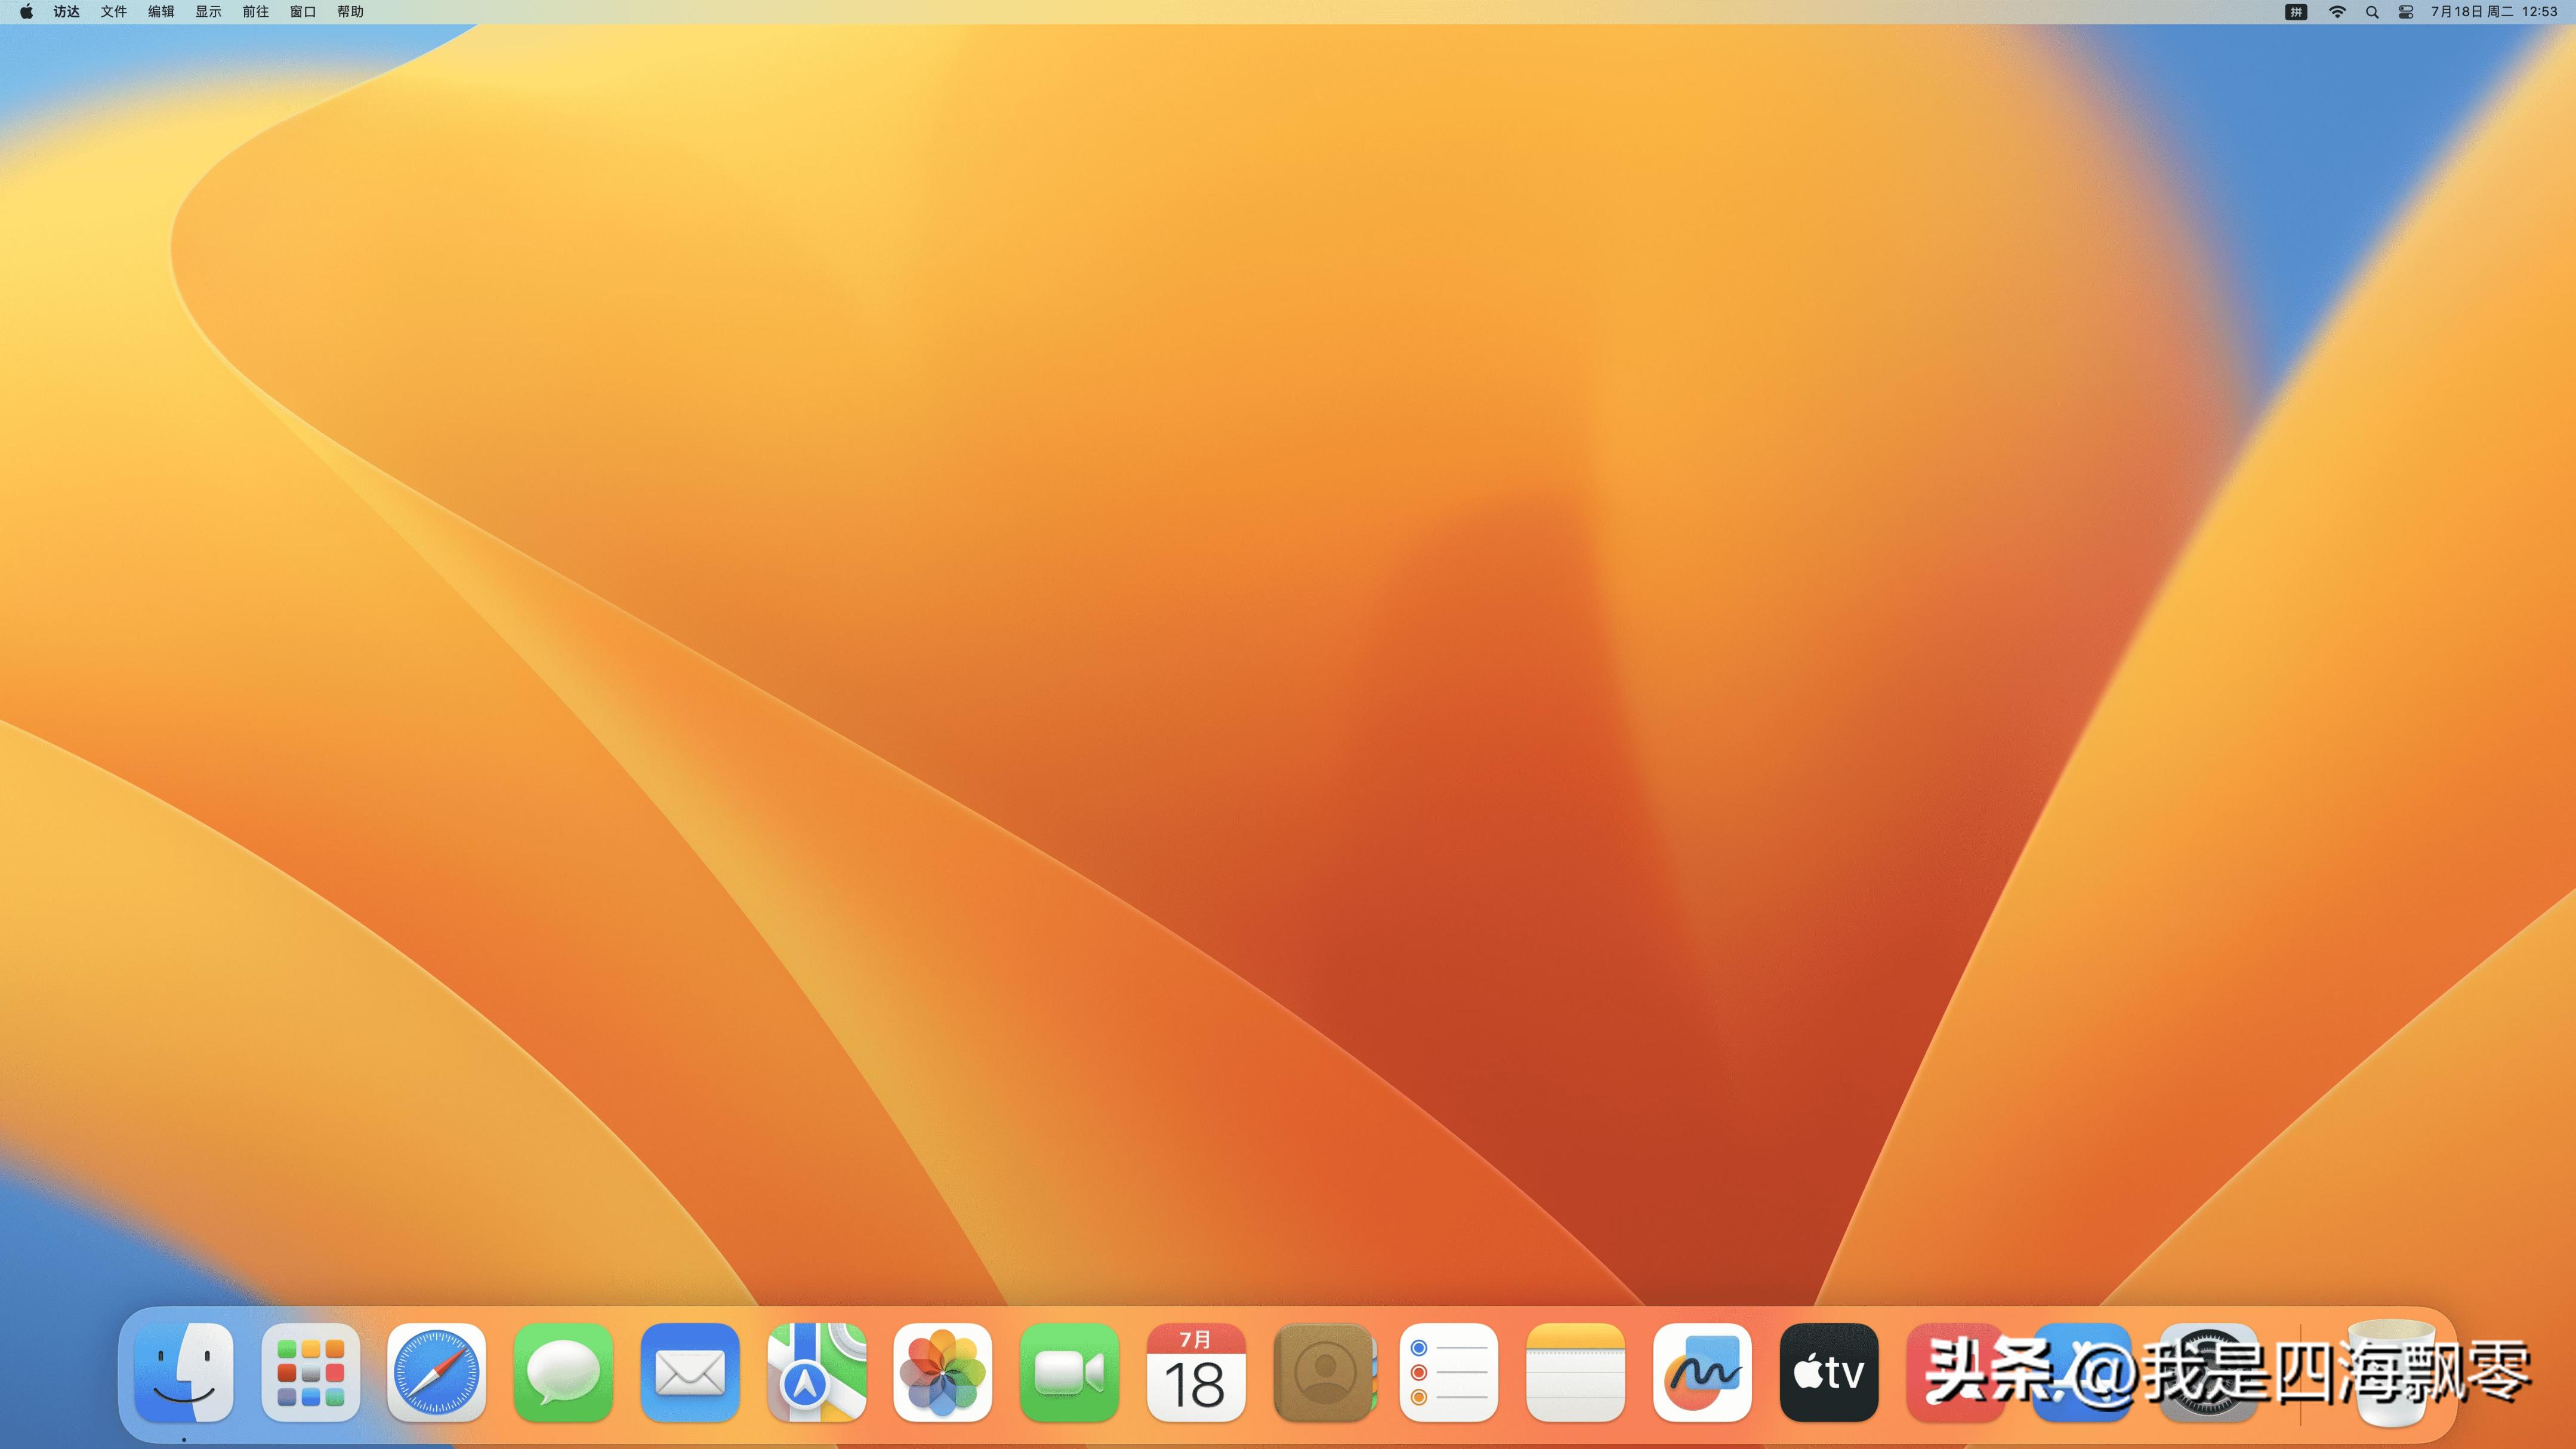Click the Spotlight search icon
Screen dimensions: 2576x1449
[x=2372, y=12]
